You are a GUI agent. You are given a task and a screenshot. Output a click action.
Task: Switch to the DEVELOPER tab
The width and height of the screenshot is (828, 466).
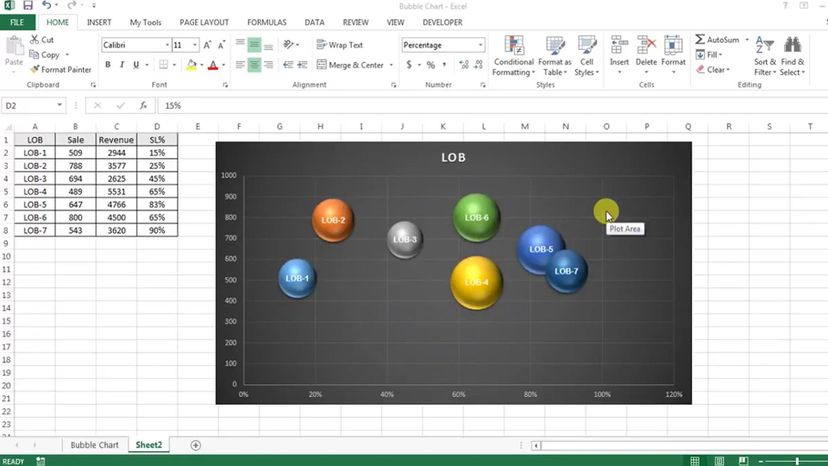[x=443, y=22]
